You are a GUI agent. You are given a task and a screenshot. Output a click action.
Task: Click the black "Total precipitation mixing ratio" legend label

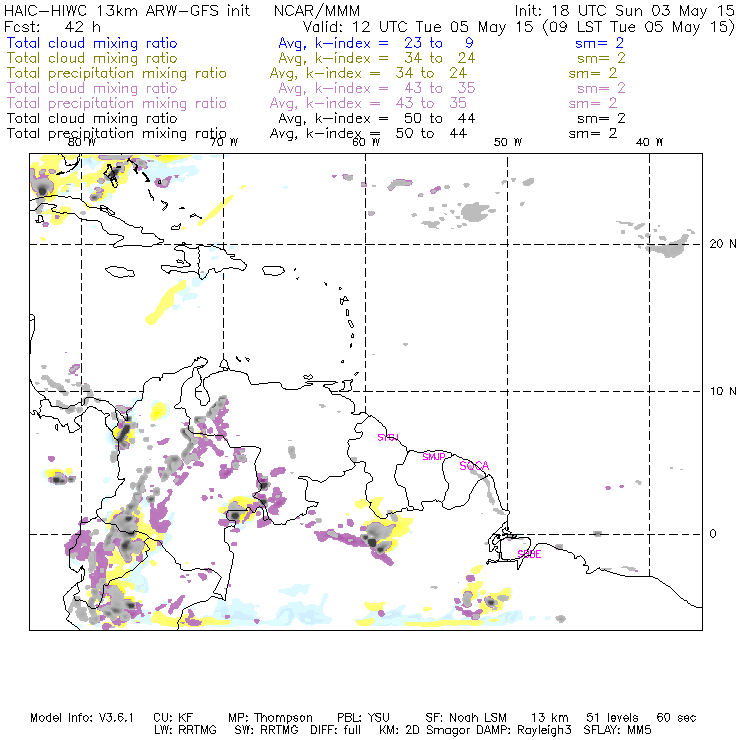coord(117,134)
